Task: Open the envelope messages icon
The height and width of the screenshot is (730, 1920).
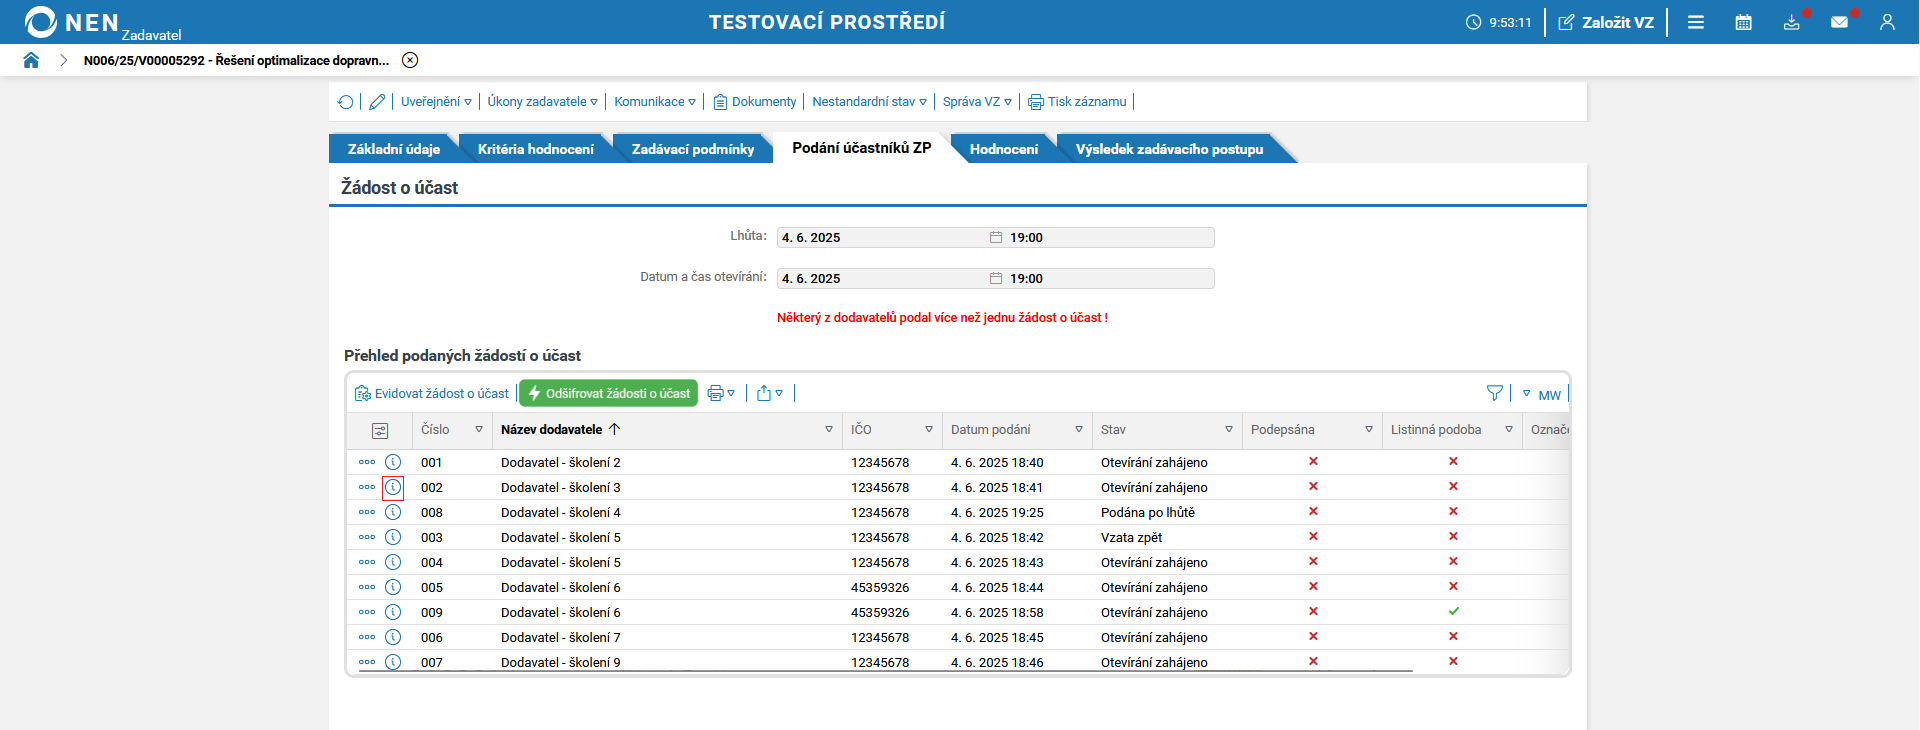Action: coord(1839,22)
